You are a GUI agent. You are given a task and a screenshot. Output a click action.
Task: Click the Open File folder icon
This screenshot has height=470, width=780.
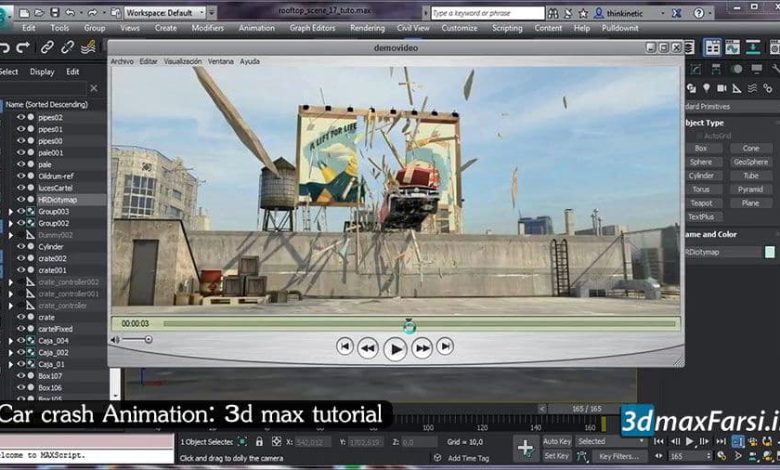pos(39,12)
